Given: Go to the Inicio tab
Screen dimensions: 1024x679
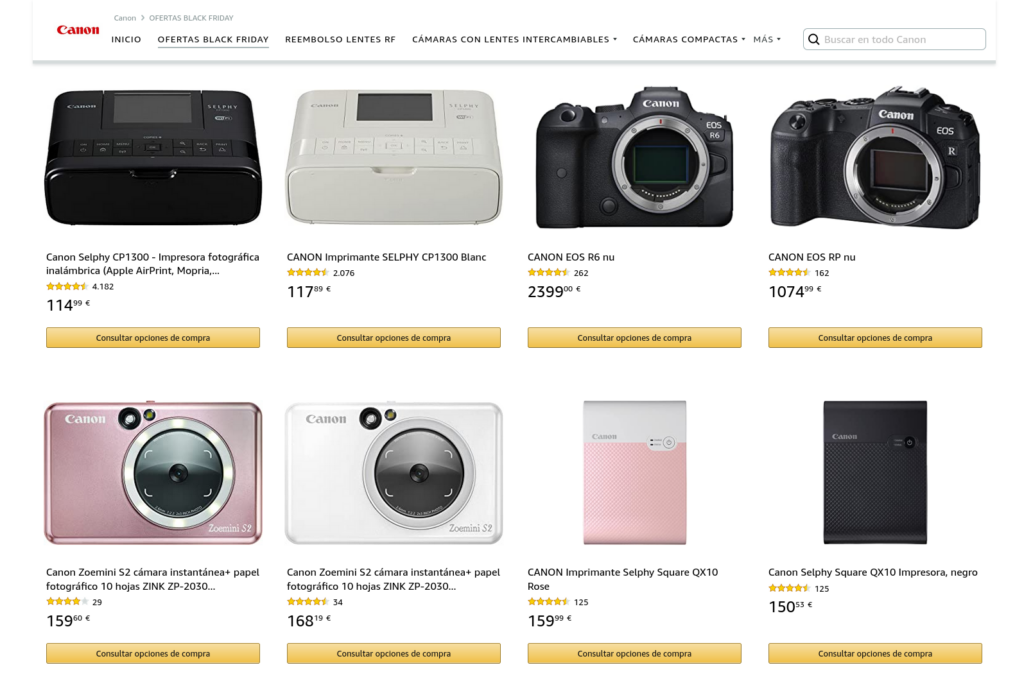Looking at the screenshot, I should 126,40.
